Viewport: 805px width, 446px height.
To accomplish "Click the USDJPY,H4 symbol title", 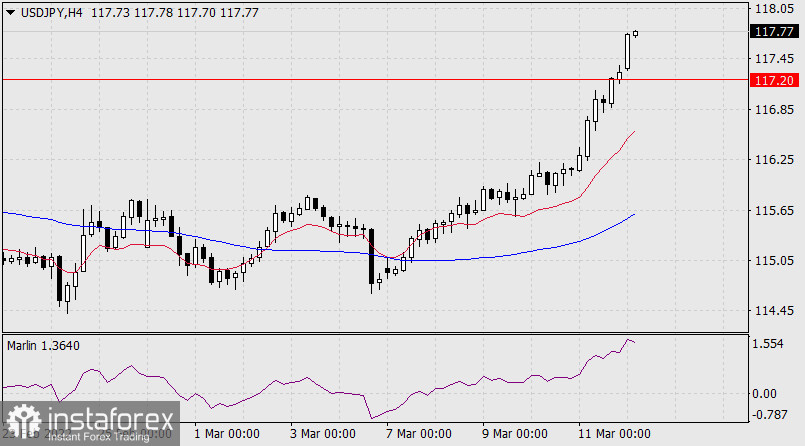I will pyautogui.click(x=50, y=12).
